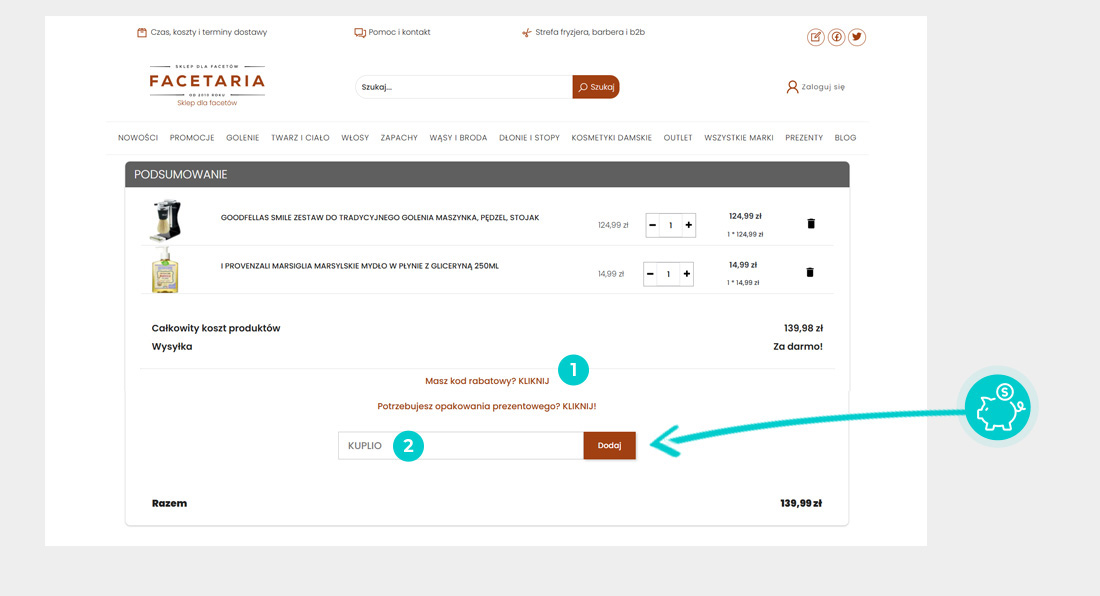Decrease quantity of Goodfellas shaving set

tap(653, 225)
